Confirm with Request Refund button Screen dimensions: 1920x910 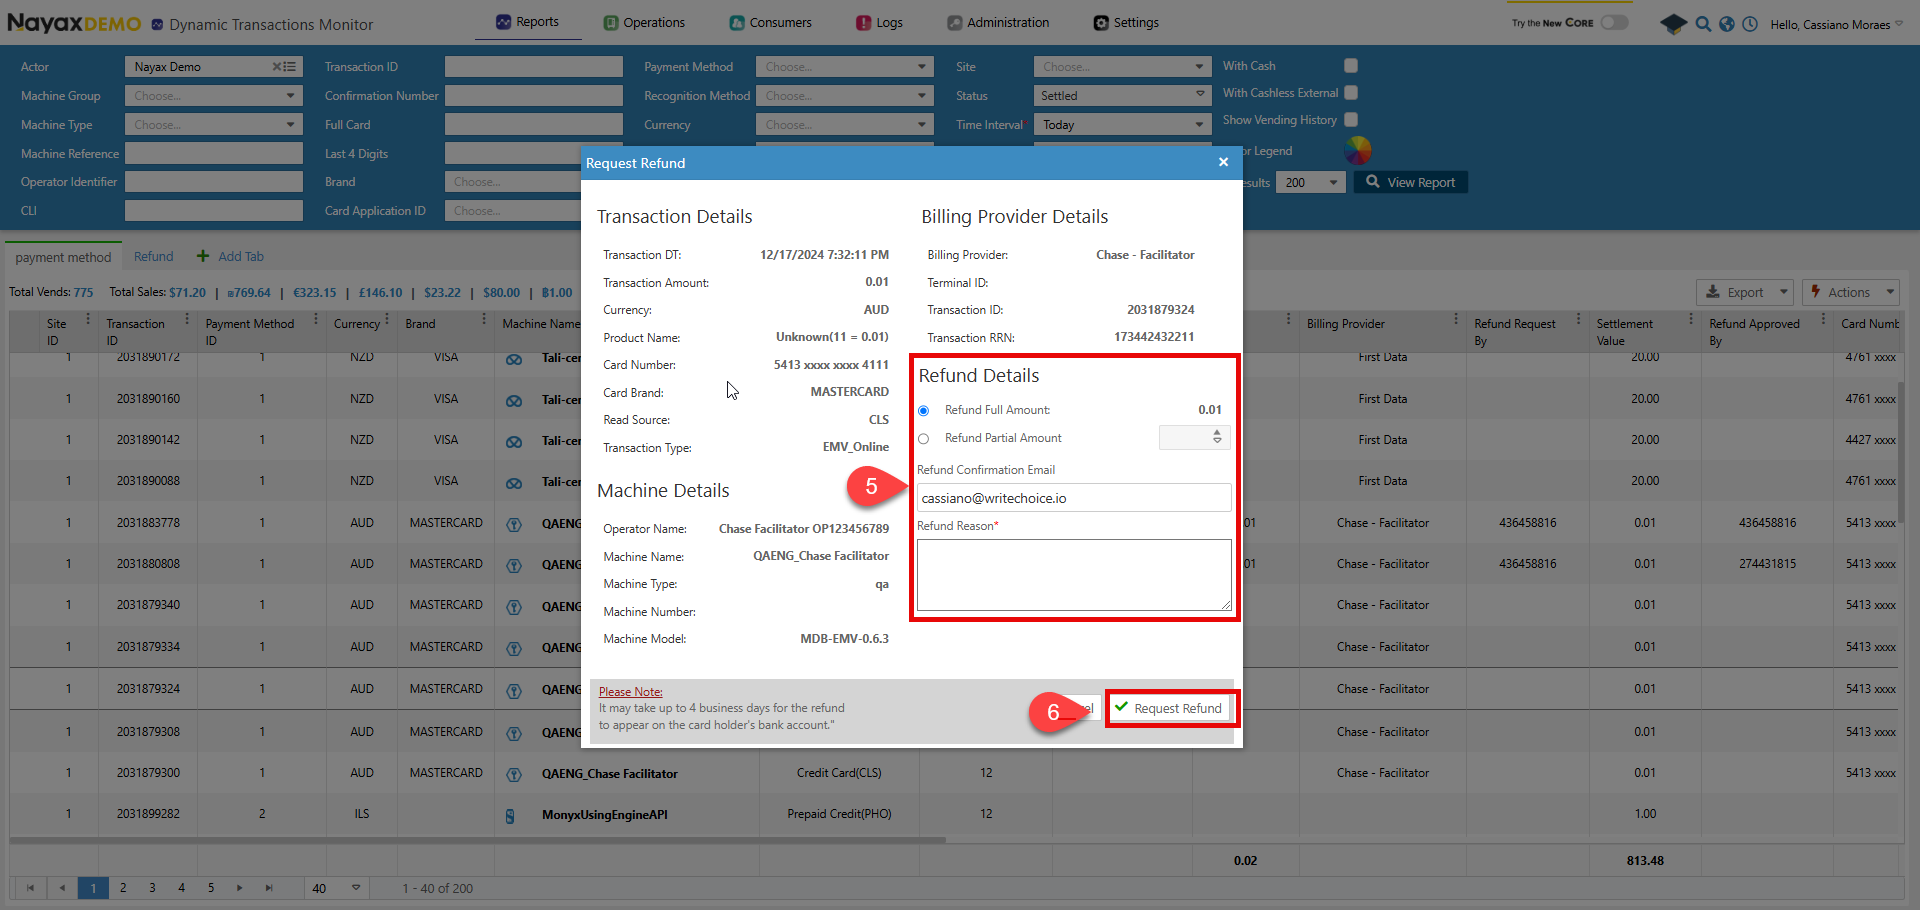click(x=1169, y=708)
